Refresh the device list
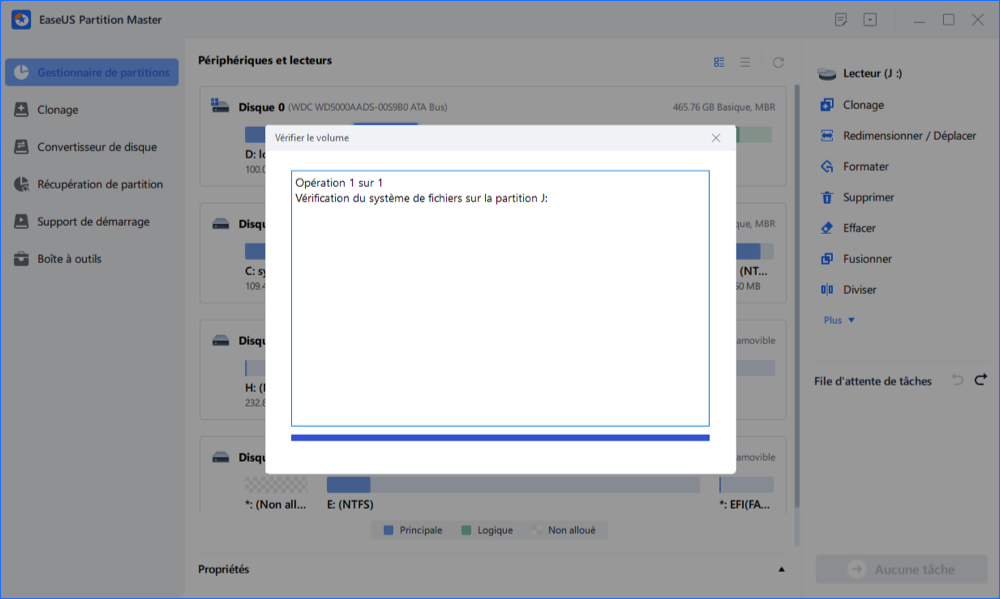Viewport: 1000px width, 599px height. pos(779,61)
